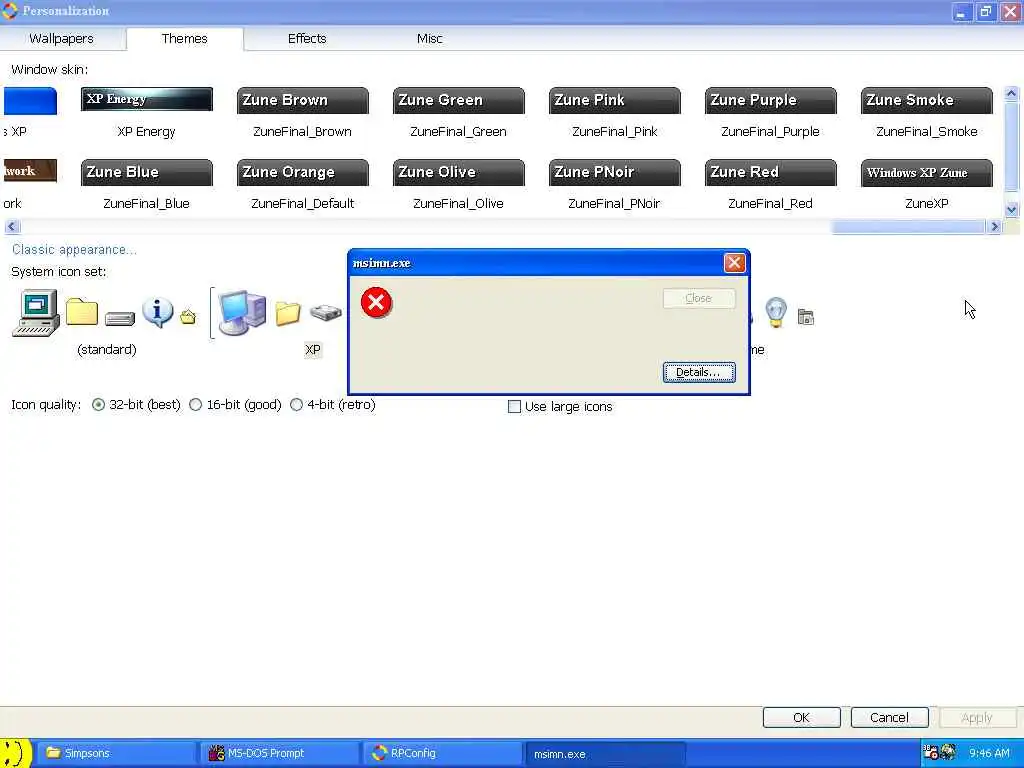The width and height of the screenshot is (1024, 768).
Task: Select the Zune Olive window skin
Action: coord(458,172)
